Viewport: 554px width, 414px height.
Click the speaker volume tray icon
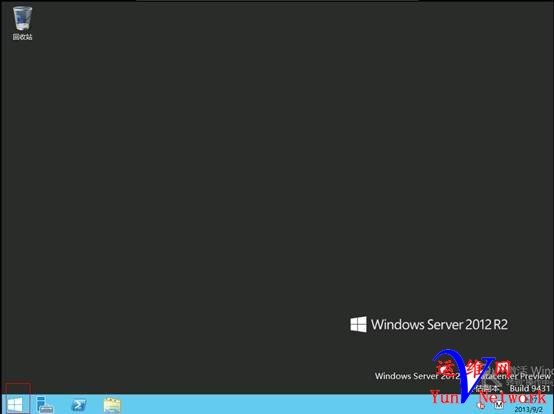click(481, 405)
